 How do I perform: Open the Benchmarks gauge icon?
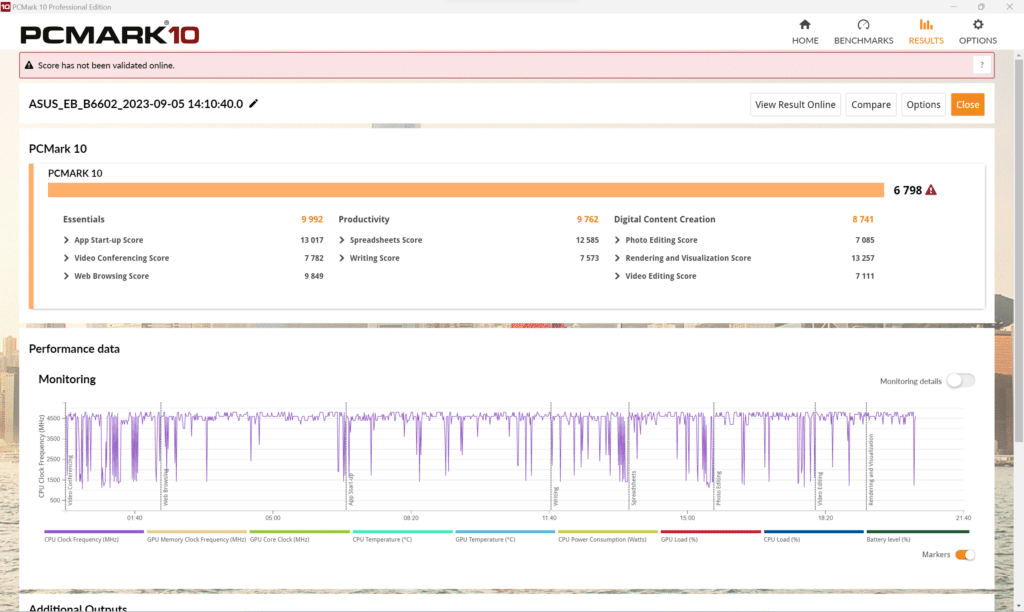click(x=863, y=25)
